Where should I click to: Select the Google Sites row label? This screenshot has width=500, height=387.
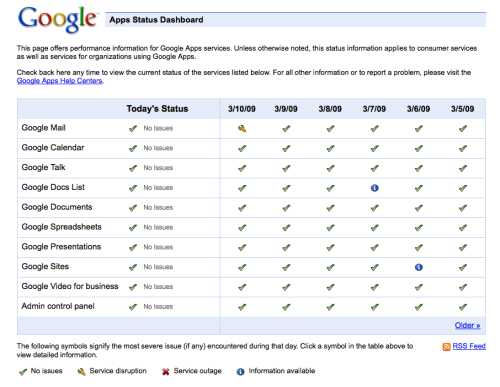coord(45,267)
